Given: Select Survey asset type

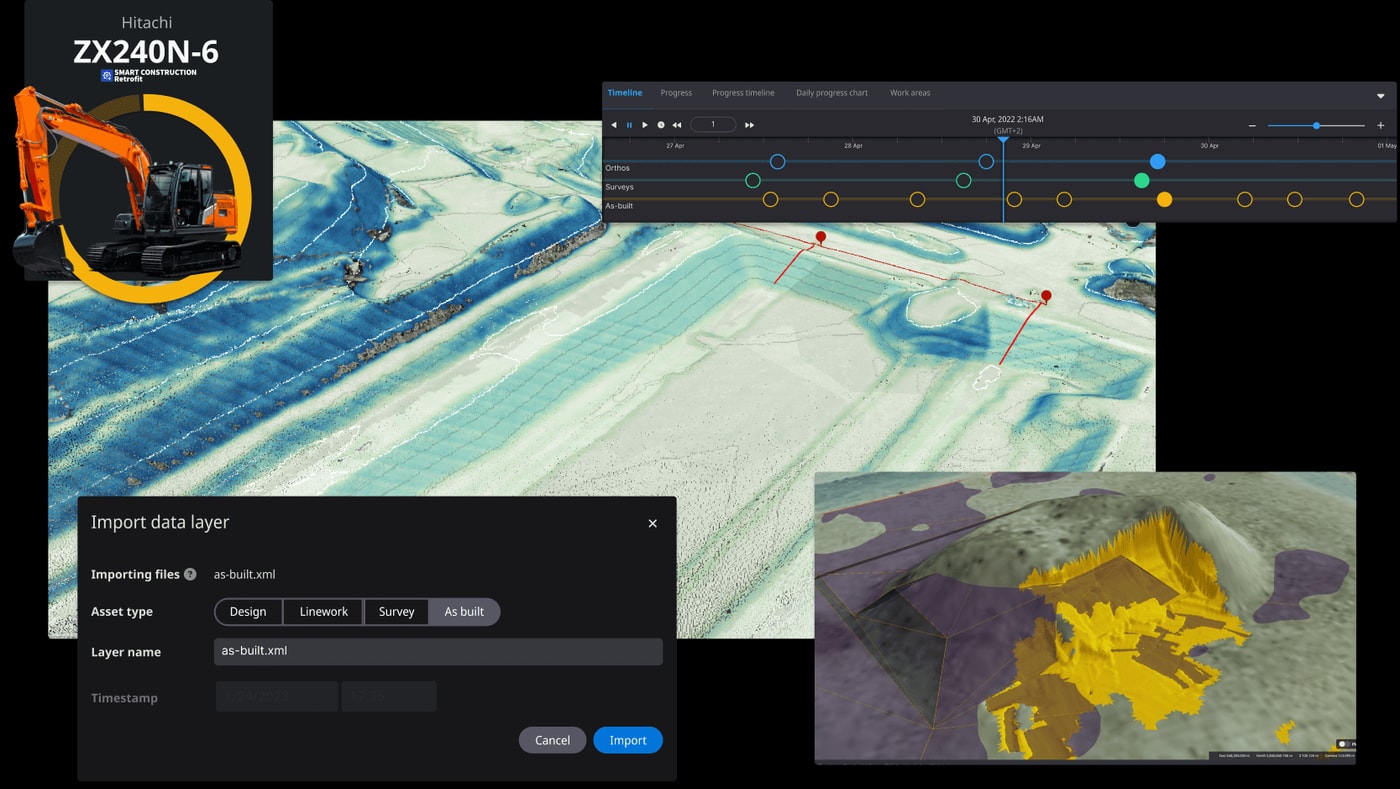Looking at the screenshot, I should [x=397, y=612].
